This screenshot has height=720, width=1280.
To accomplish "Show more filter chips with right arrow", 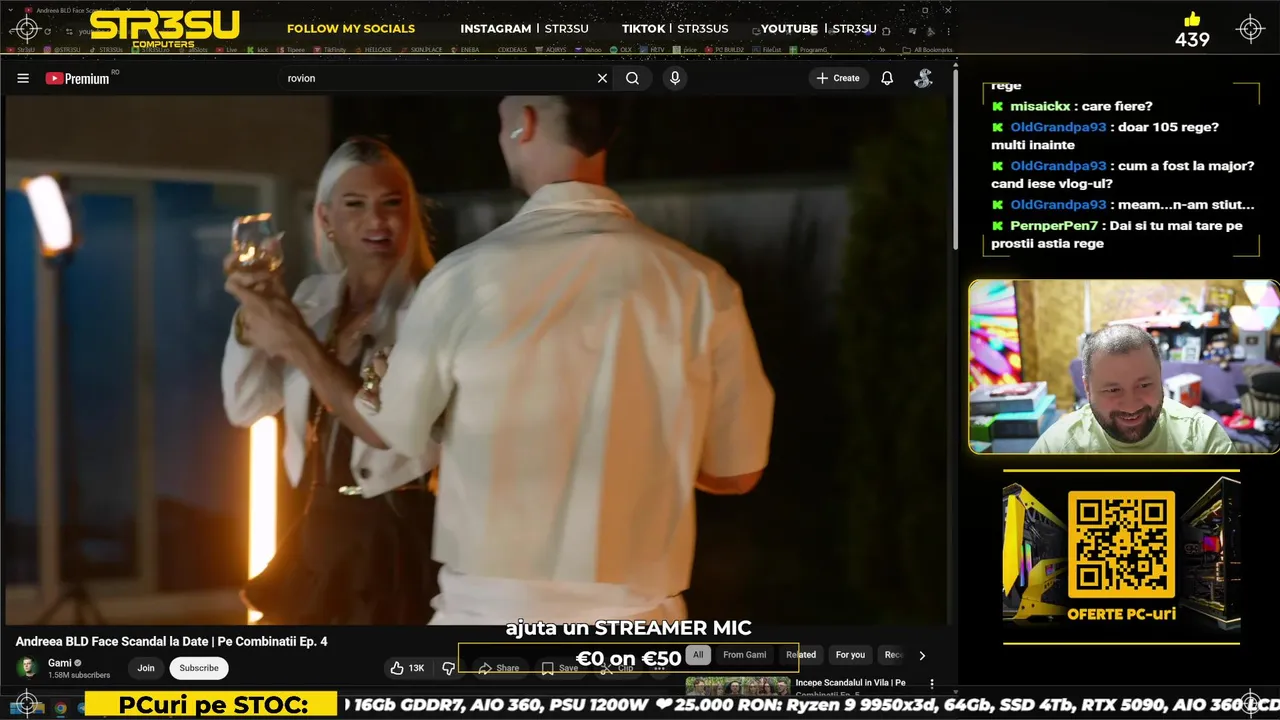I will click(x=922, y=655).
